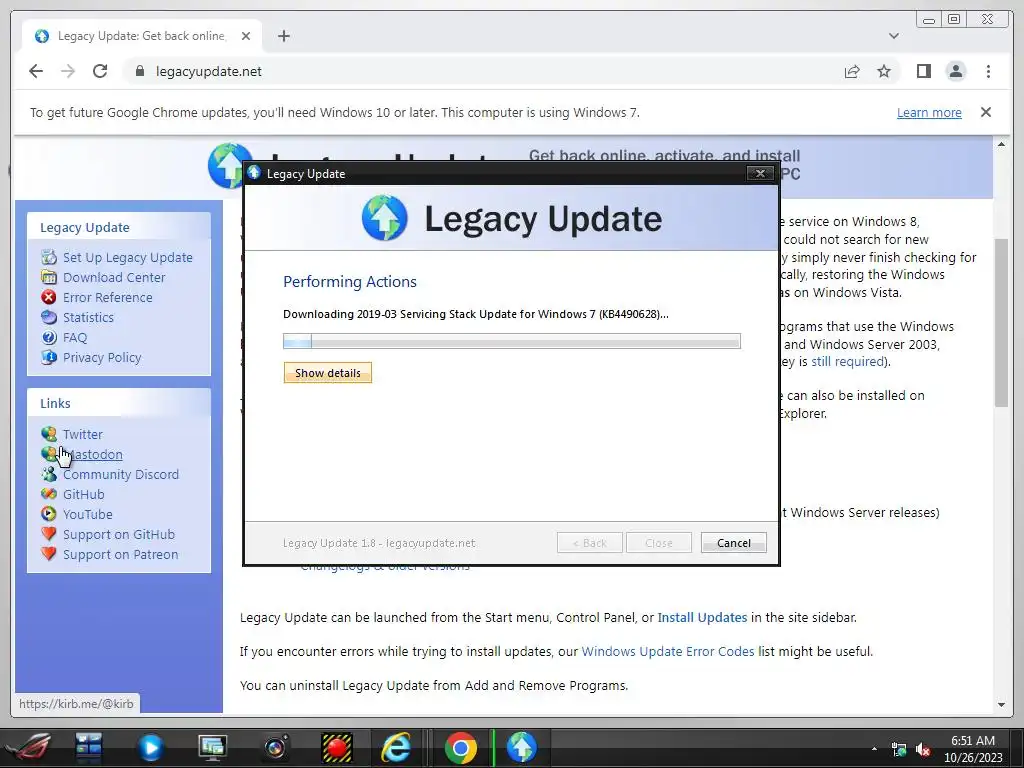Image resolution: width=1024 pixels, height=768 pixels.
Task: Click the Privacy Policy info icon
Action: tap(49, 357)
